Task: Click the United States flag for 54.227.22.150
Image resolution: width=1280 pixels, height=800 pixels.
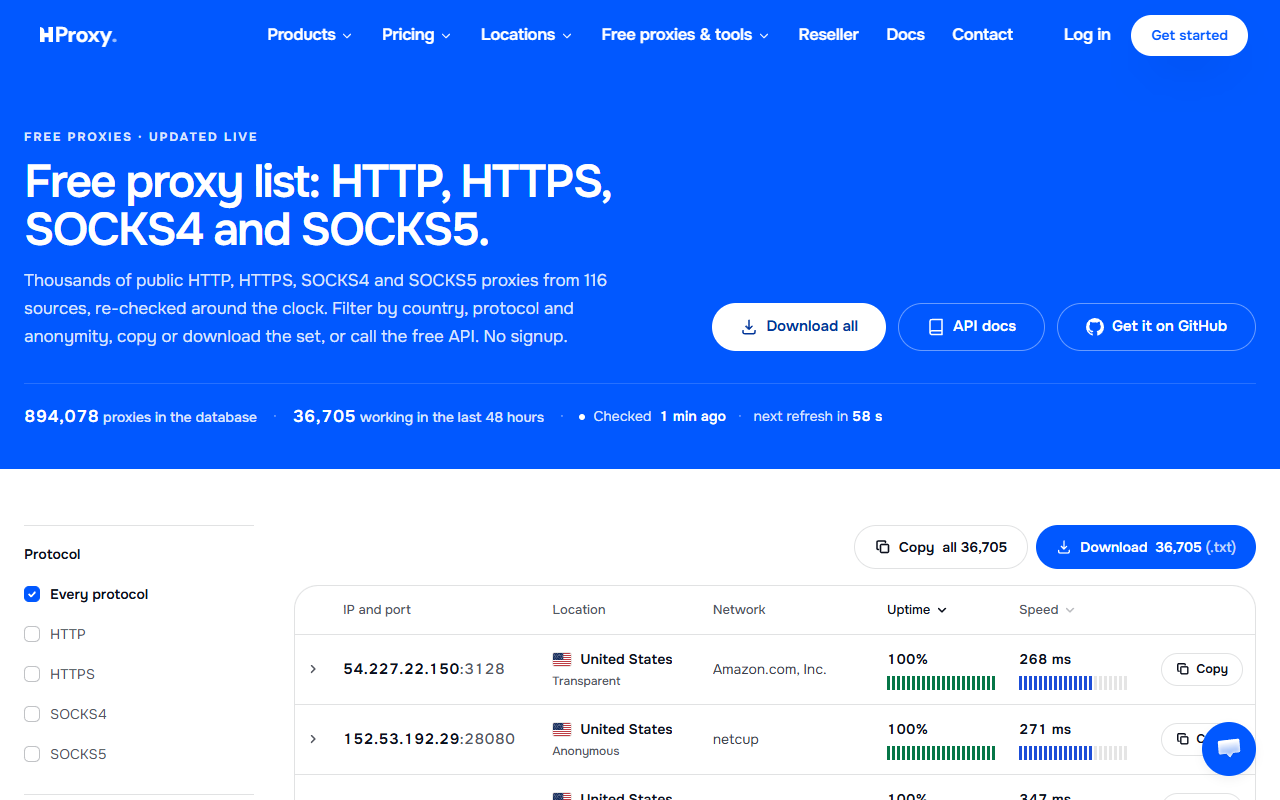Action: pos(562,659)
